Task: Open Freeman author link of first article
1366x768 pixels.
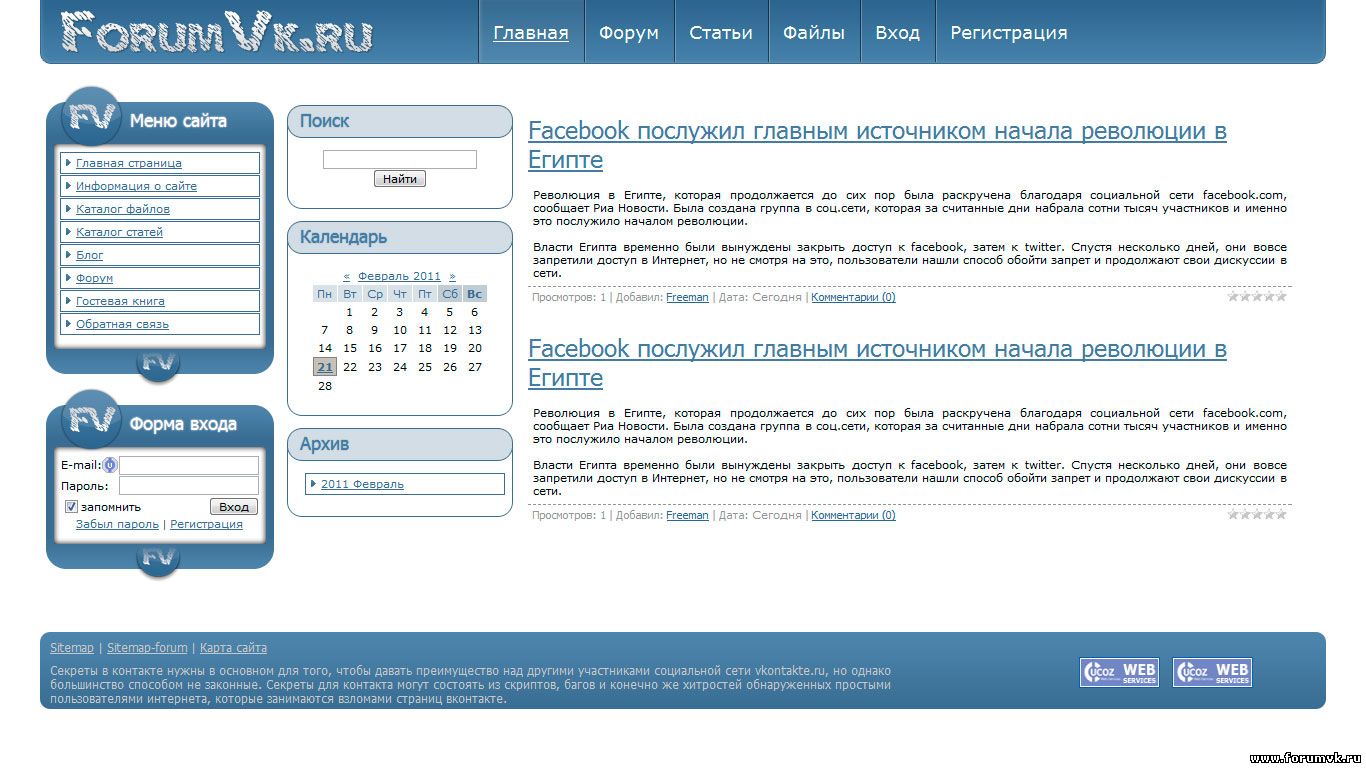Action: [687, 297]
